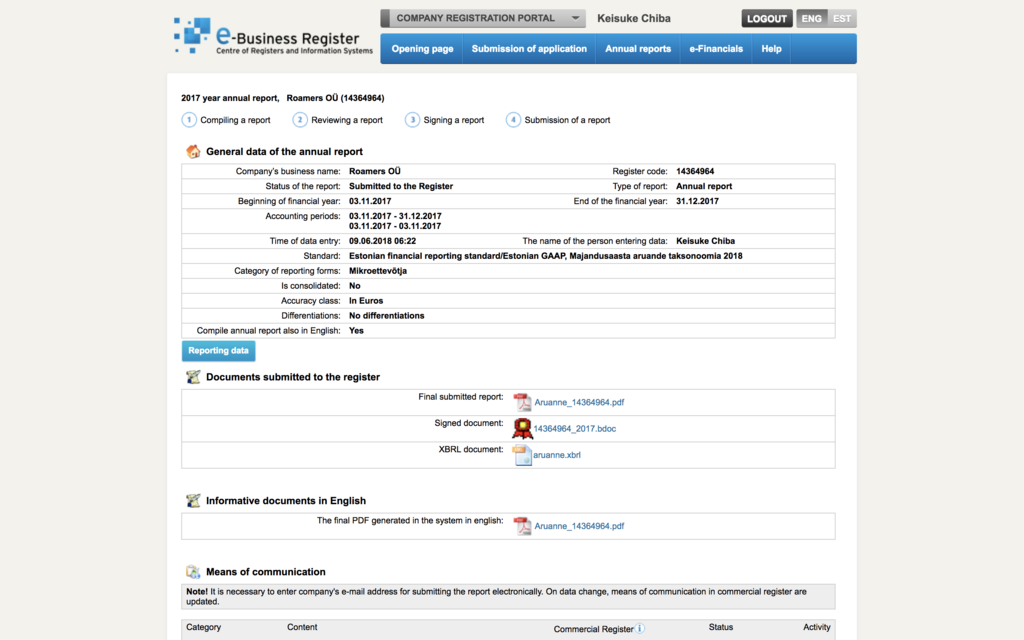Open the Annual reports tab
The width and height of the screenshot is (1024, 640).
pos(638,49)
